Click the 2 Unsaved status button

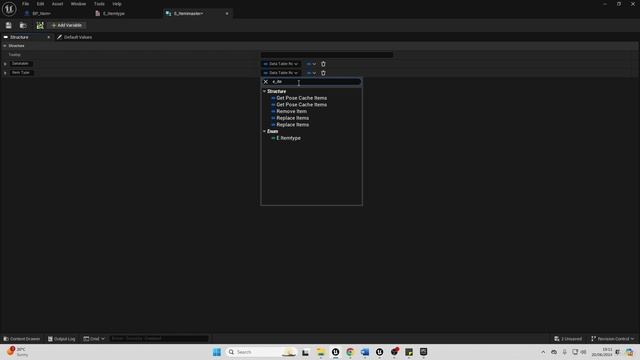pyautogui.click(x=568, y=339)
